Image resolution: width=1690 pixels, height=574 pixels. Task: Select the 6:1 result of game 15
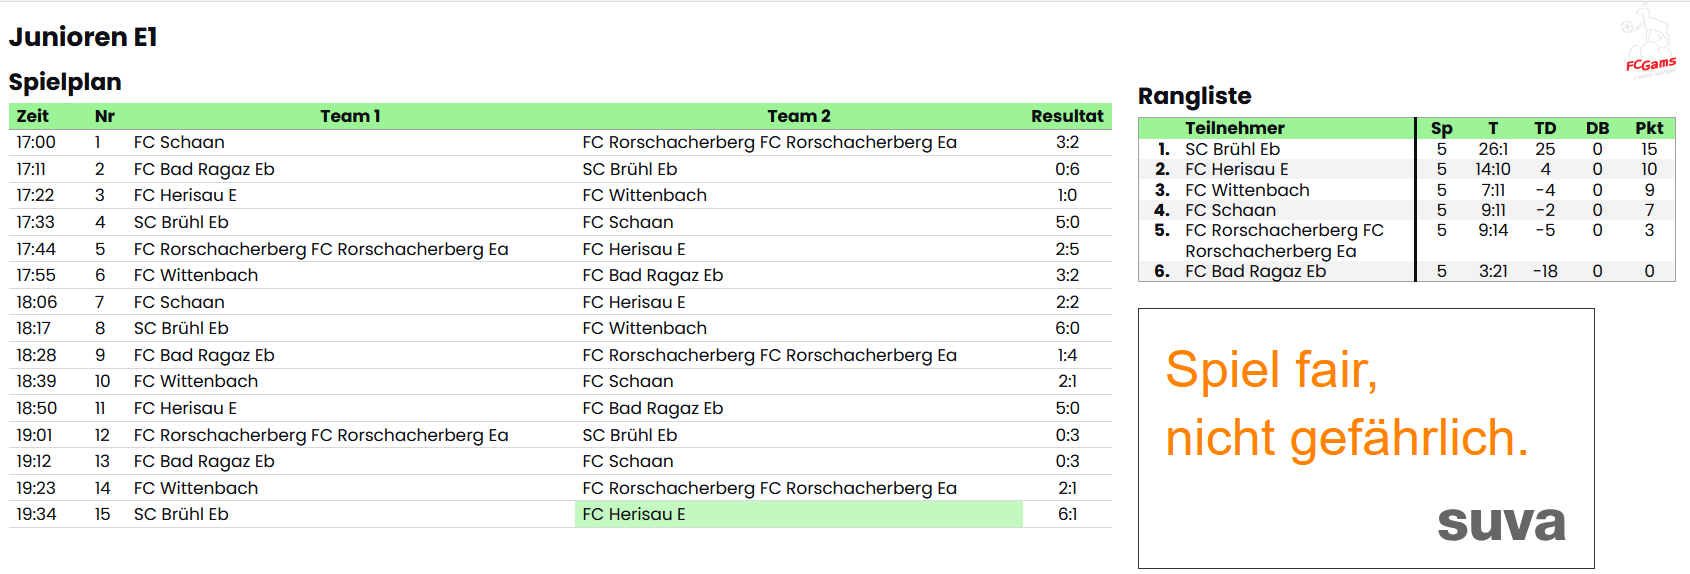click(1067, 514)
